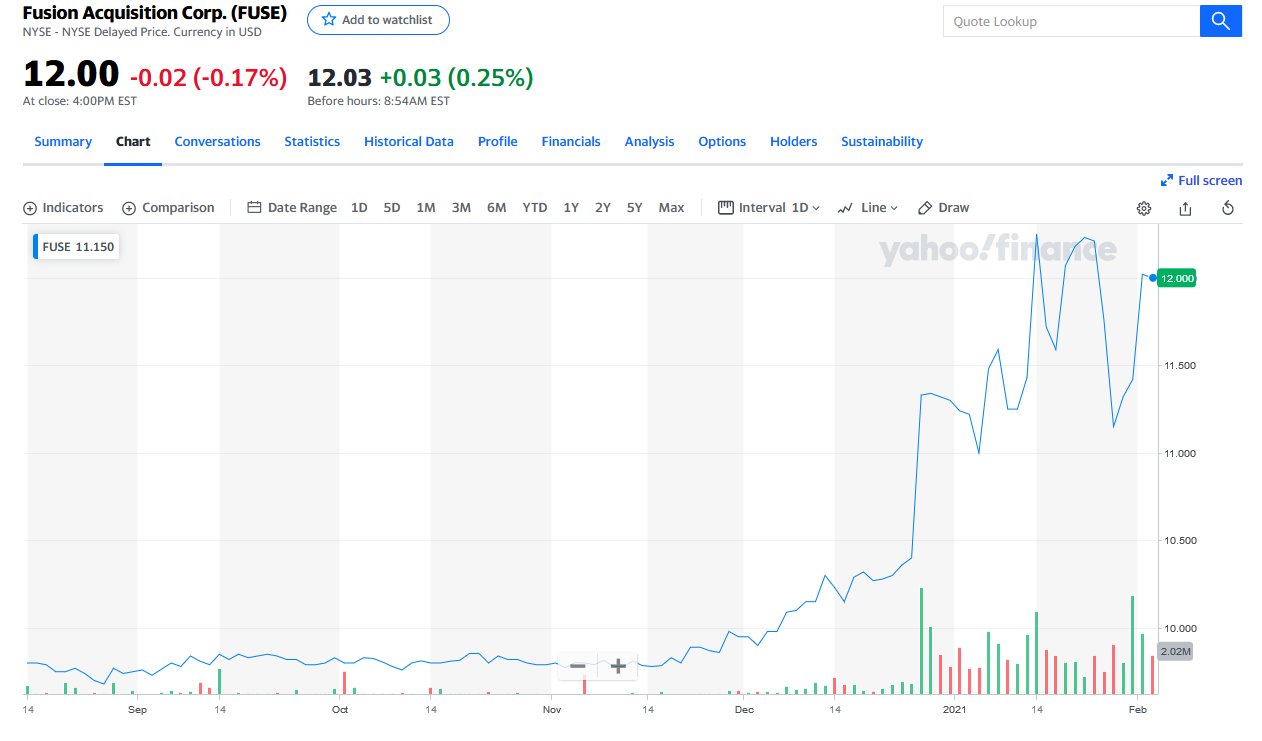The image size is (1262, 741).
Task: Click the 2.02M volume label
Action: (1176, 651)
